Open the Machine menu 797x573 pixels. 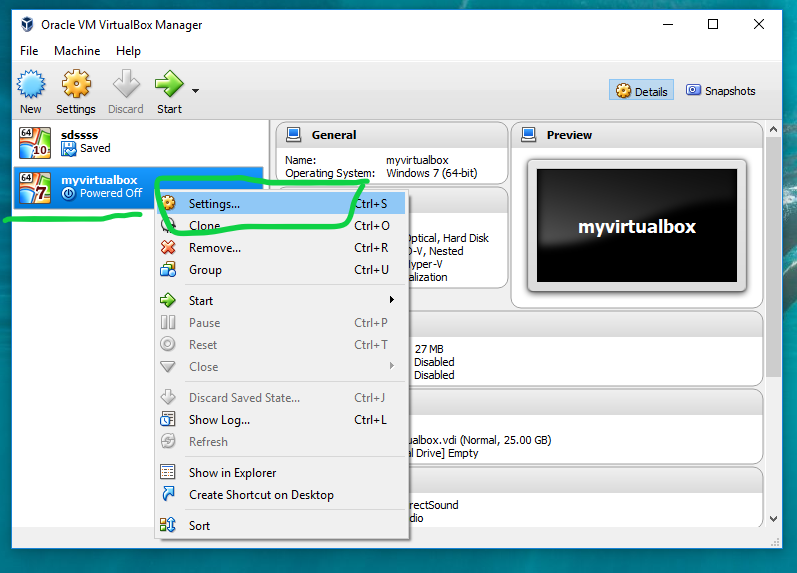(77, 50)
